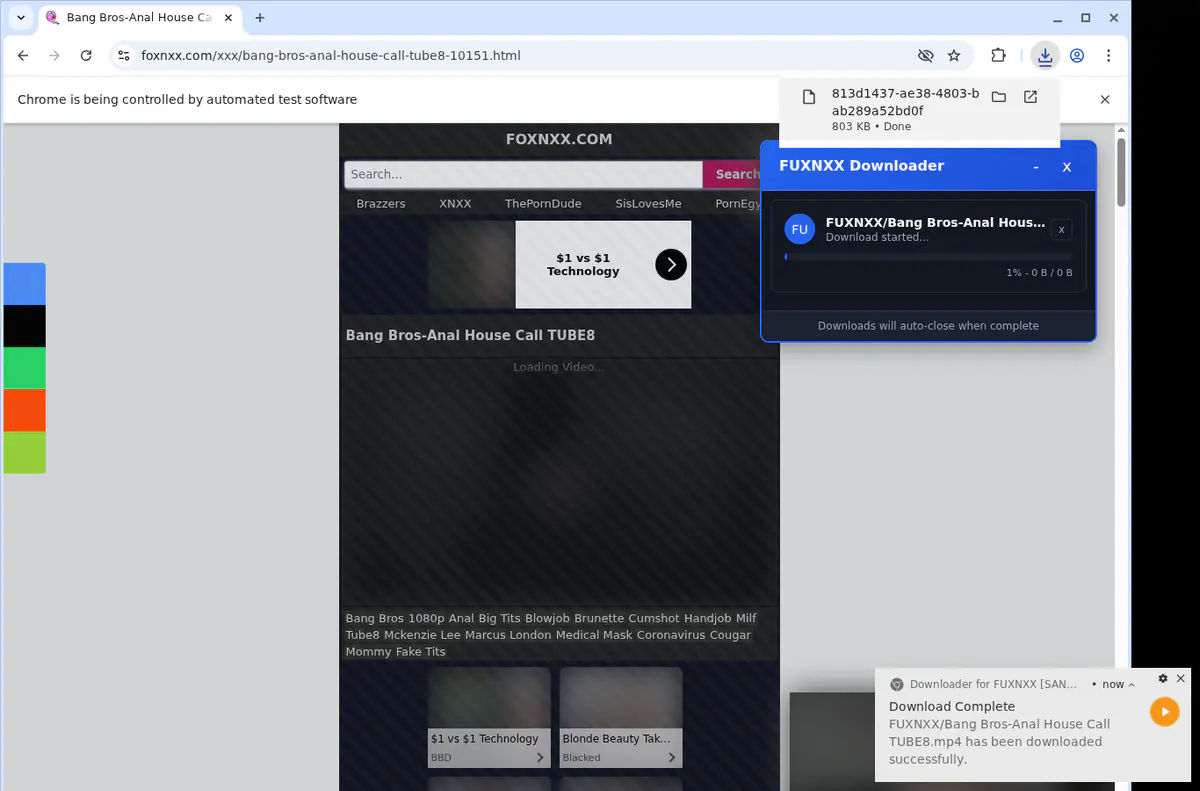The image size is (1200, 791).
Task: Click the forward navigation arrow
Action: pyautogui.click(x=55, y=56)
